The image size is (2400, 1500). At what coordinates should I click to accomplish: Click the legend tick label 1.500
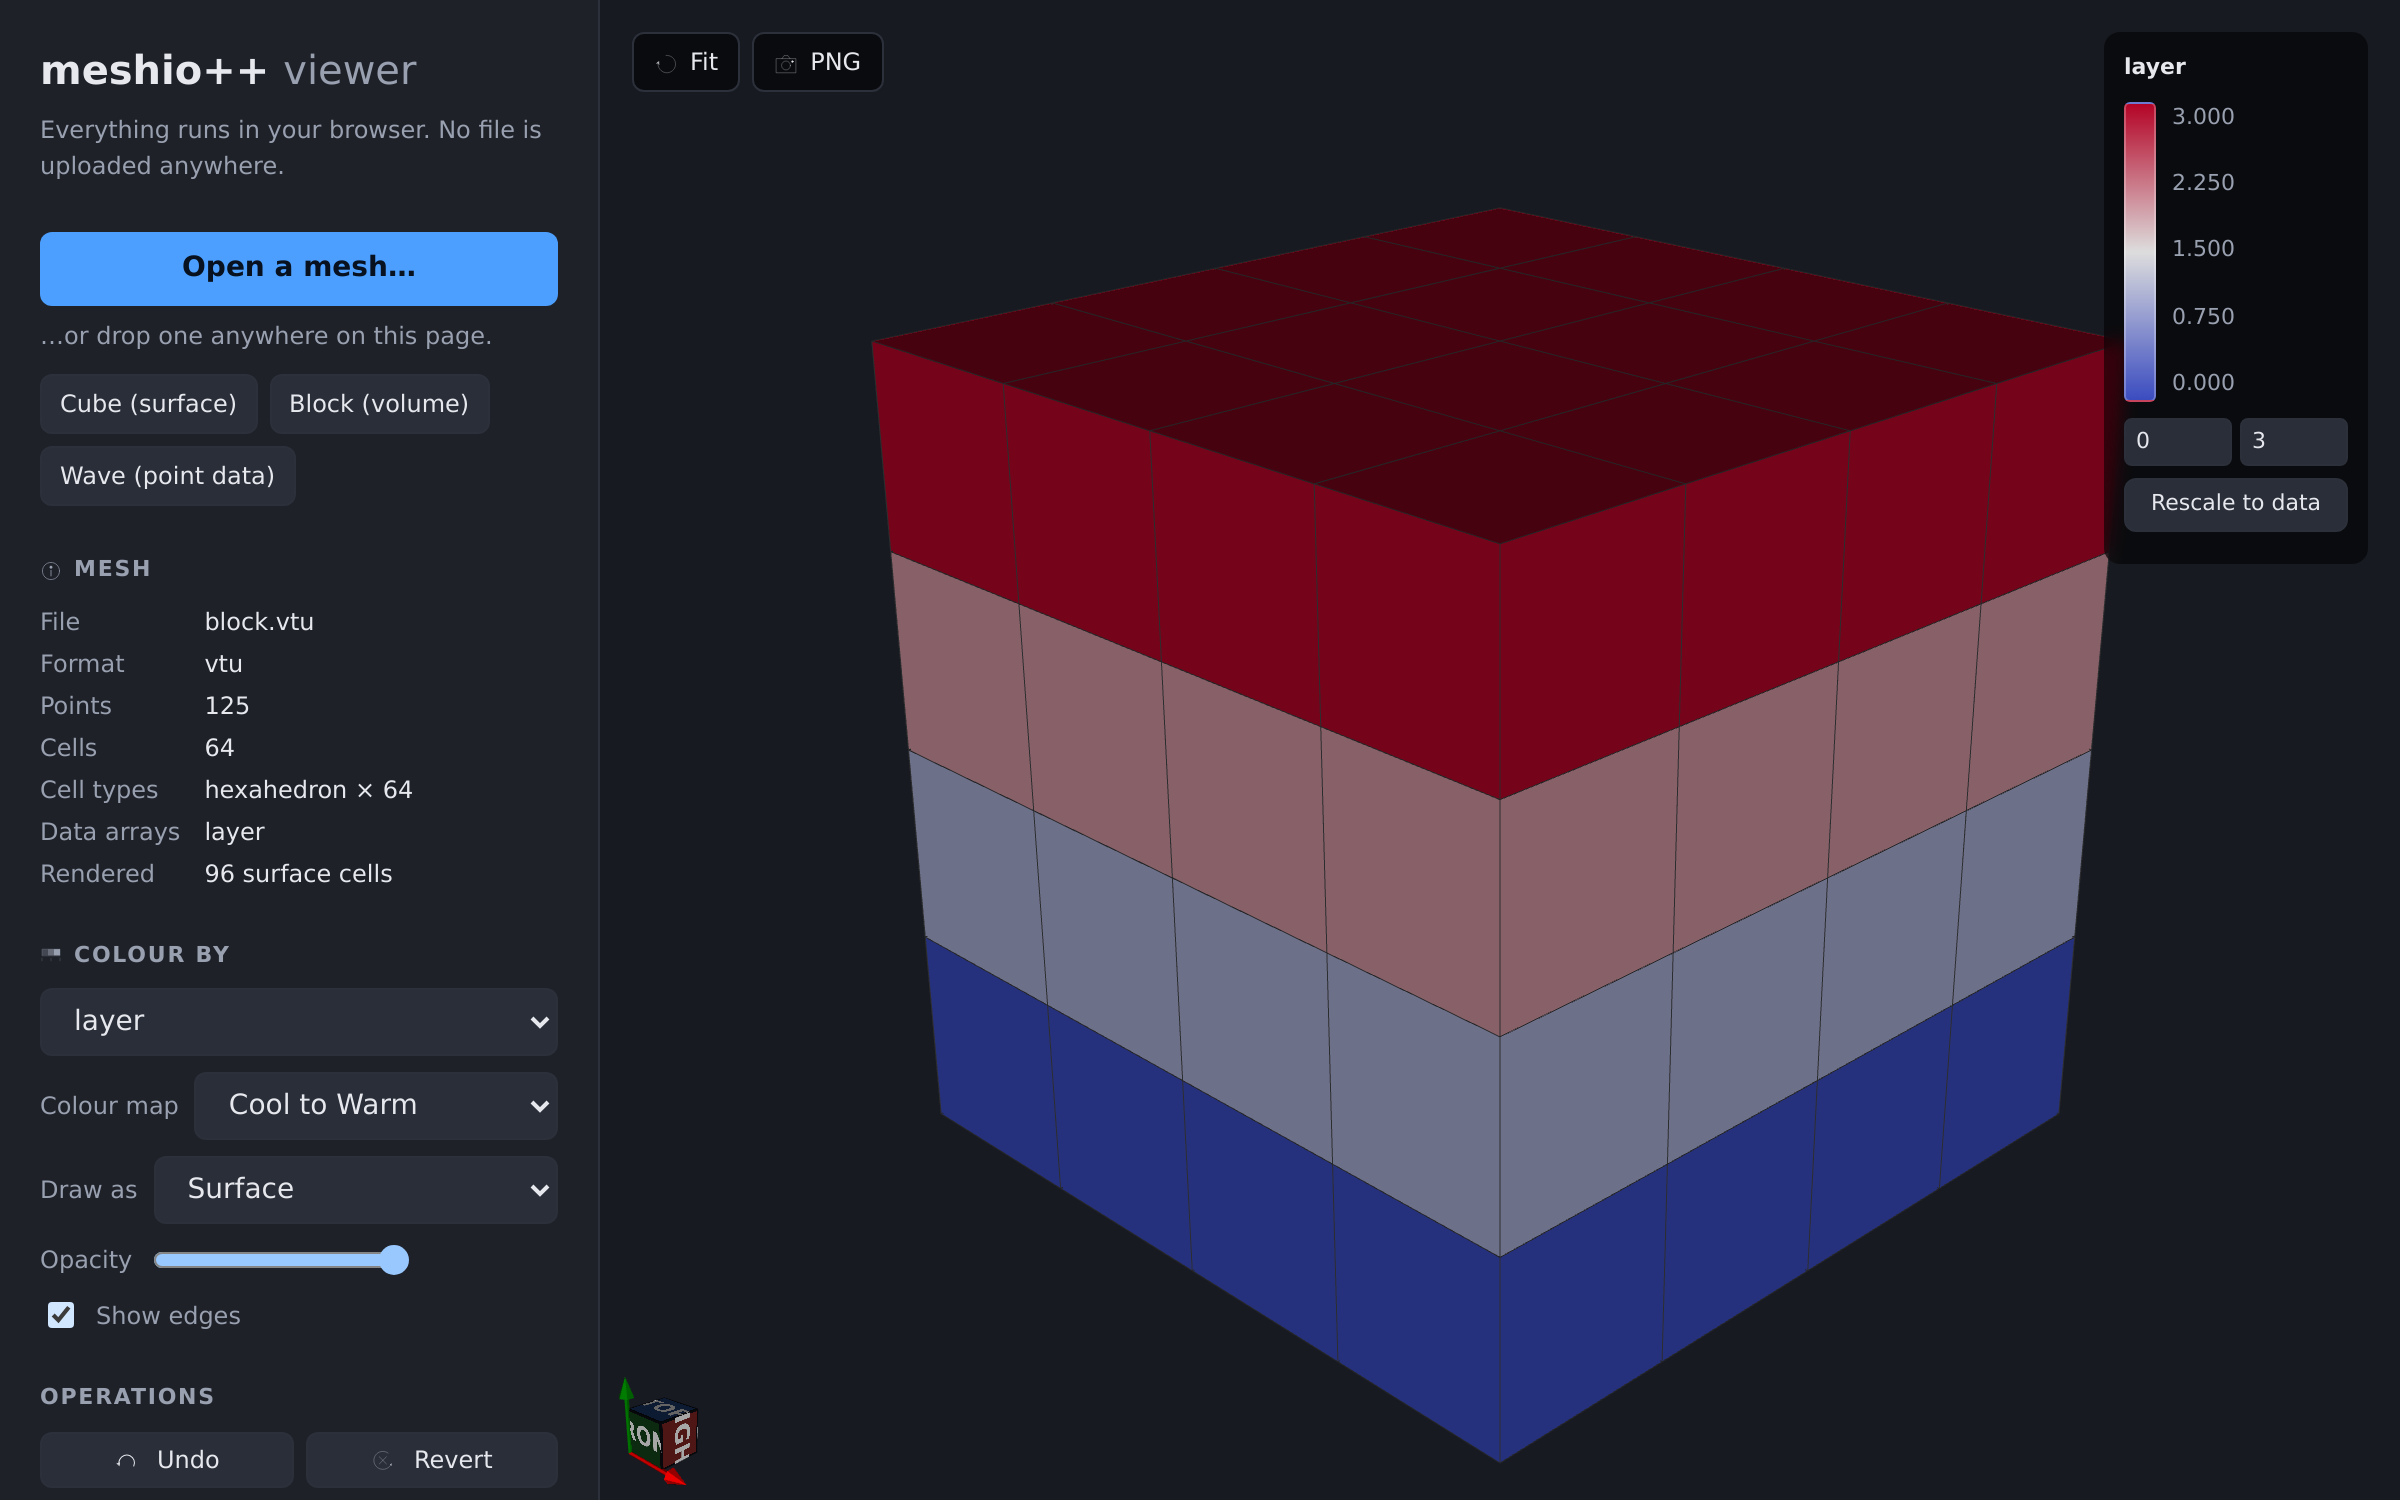point(2203,249)
